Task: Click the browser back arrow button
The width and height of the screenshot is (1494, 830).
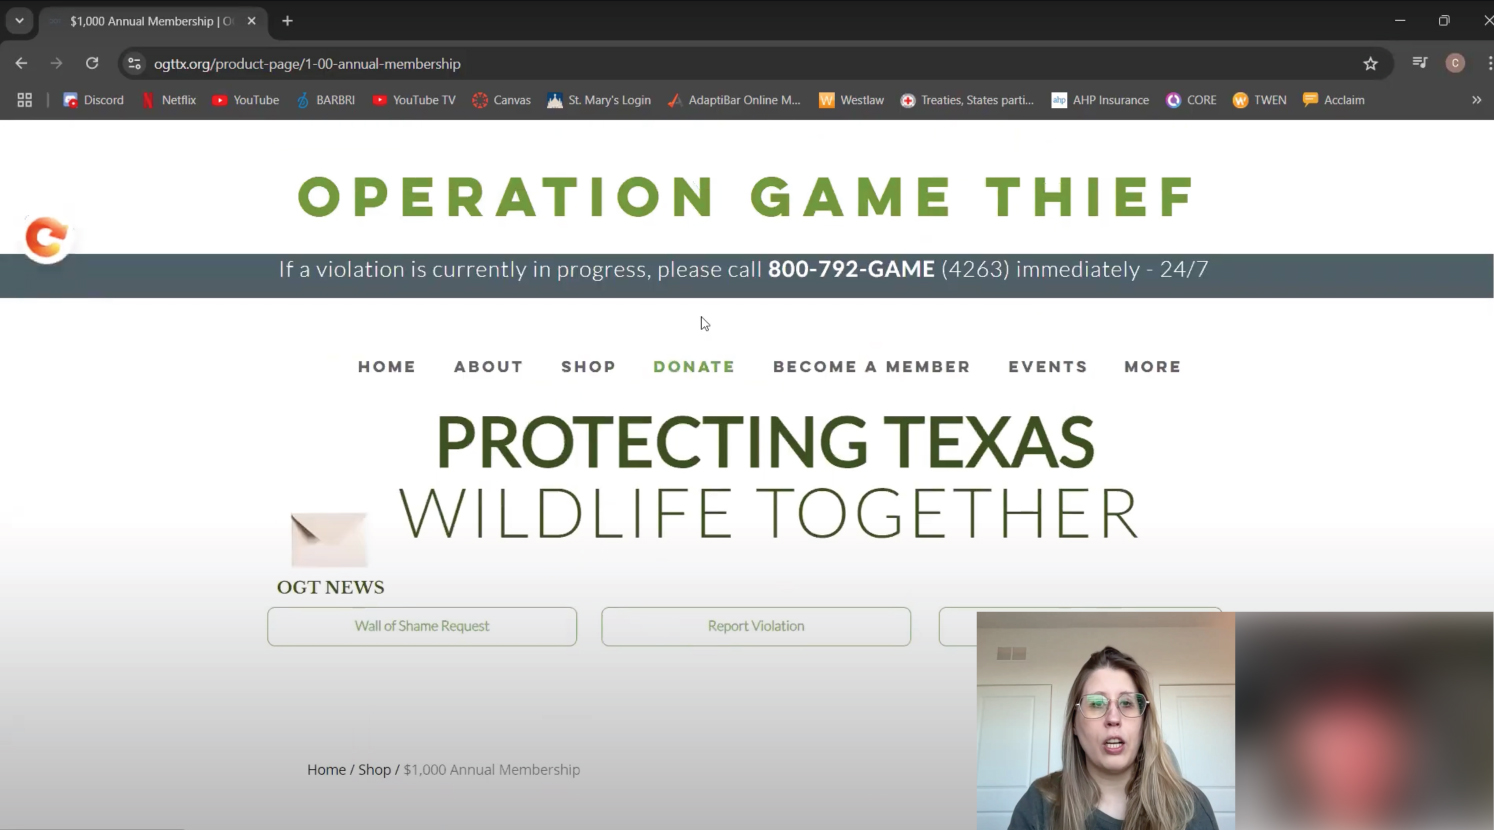Action: point(21,63)
